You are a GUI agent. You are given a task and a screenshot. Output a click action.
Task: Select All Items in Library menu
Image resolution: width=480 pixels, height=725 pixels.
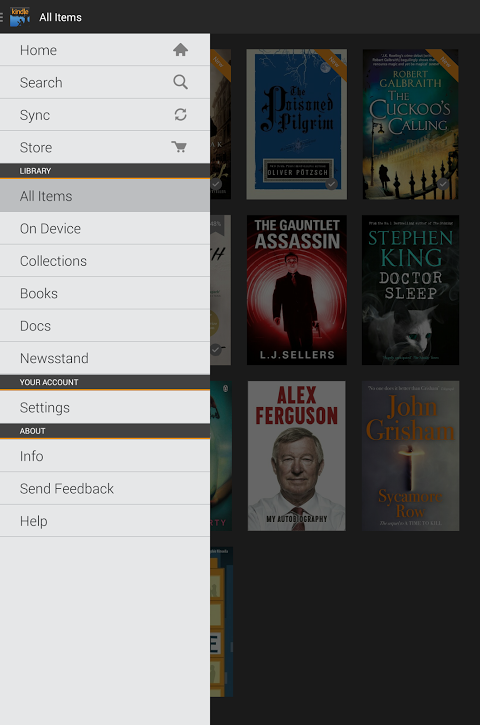[105, 196]
